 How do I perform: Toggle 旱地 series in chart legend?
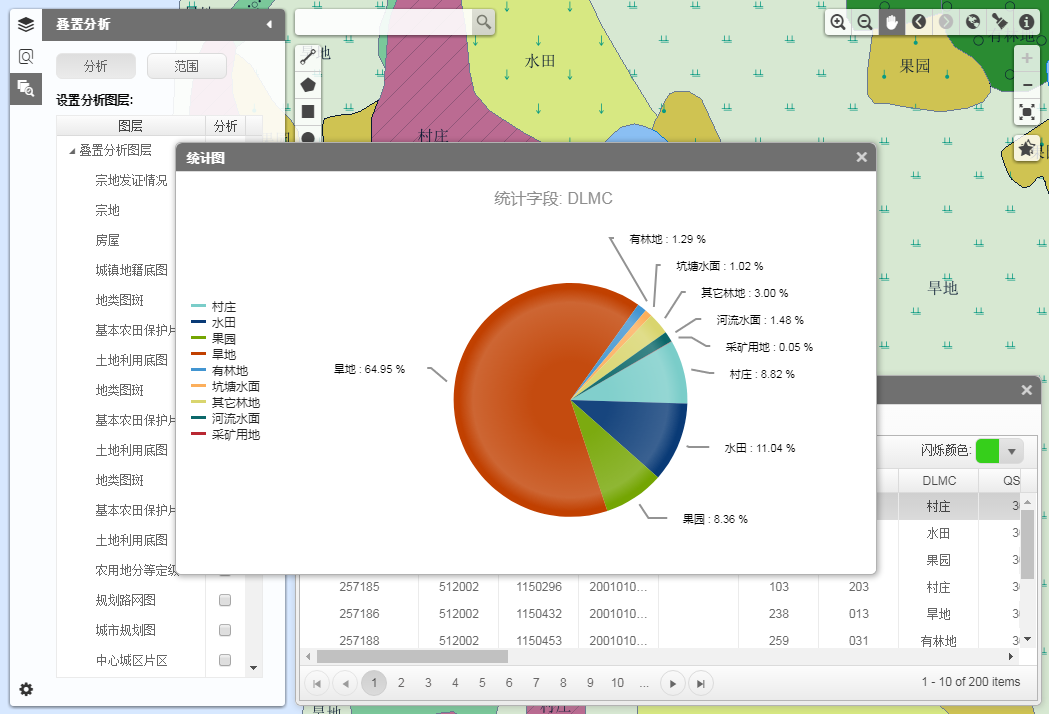coord(214,355)
